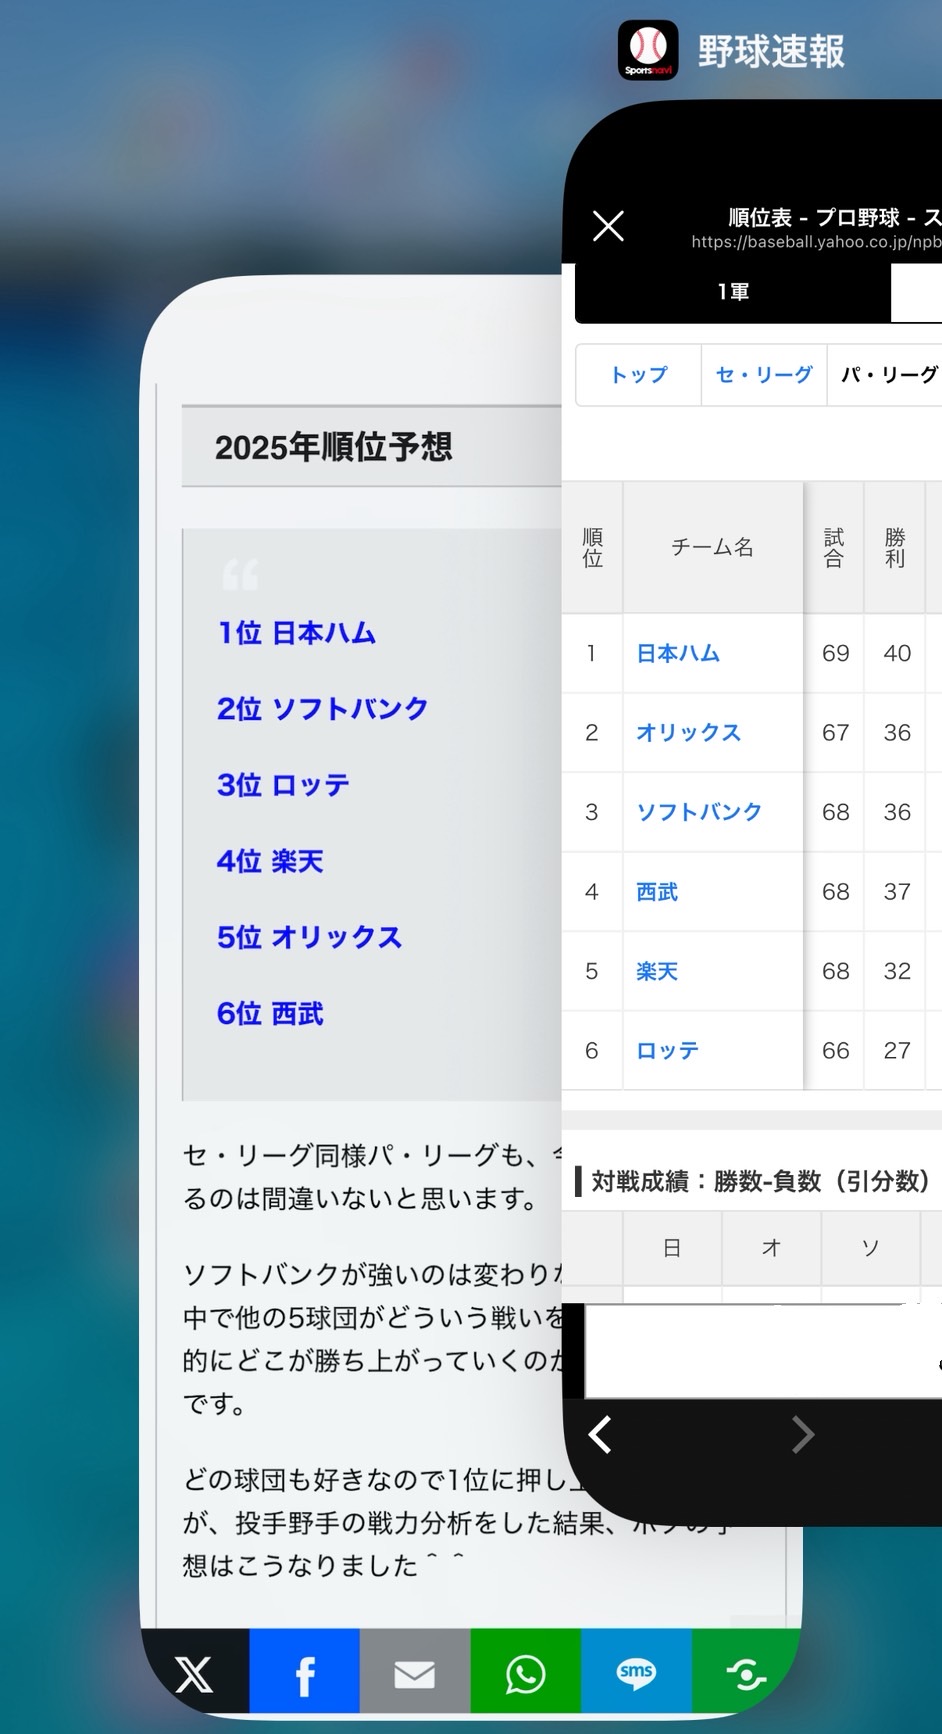The width and height of the screenshot is (942, 1734).
Task: Open the 日本ハム team link
Action: click(x=678, y=654)
